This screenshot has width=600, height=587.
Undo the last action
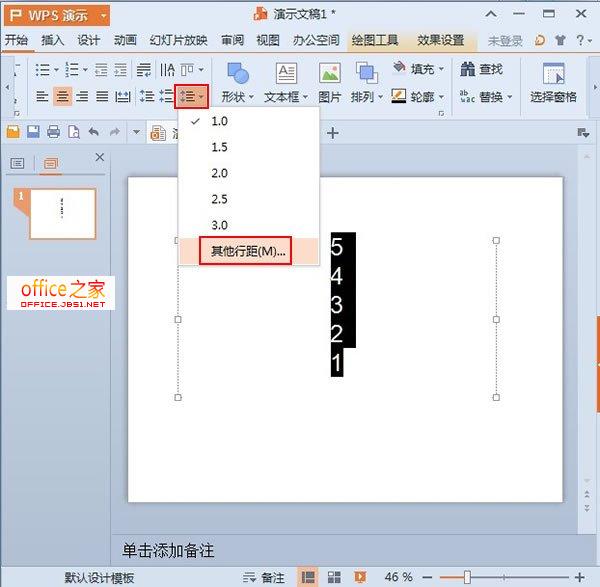94,132
